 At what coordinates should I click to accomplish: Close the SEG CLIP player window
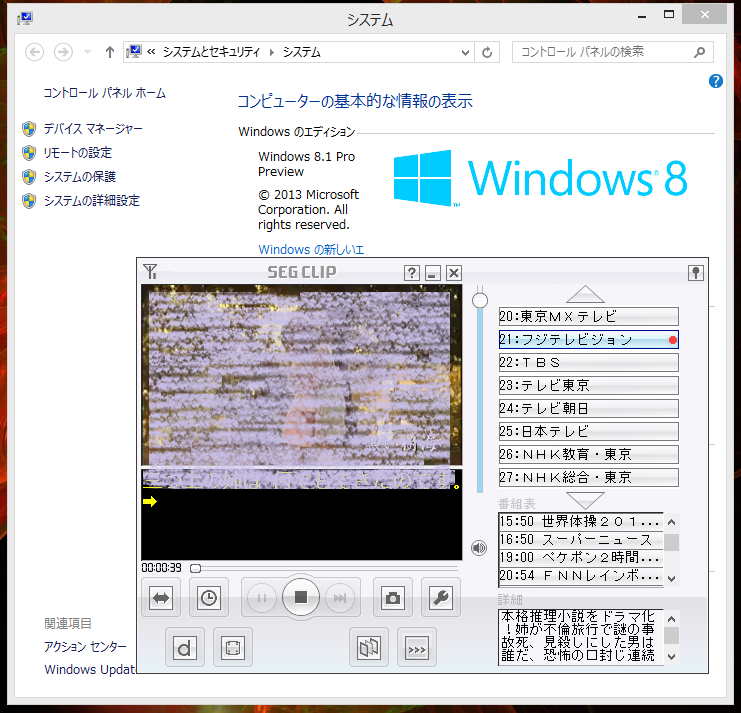454,273
